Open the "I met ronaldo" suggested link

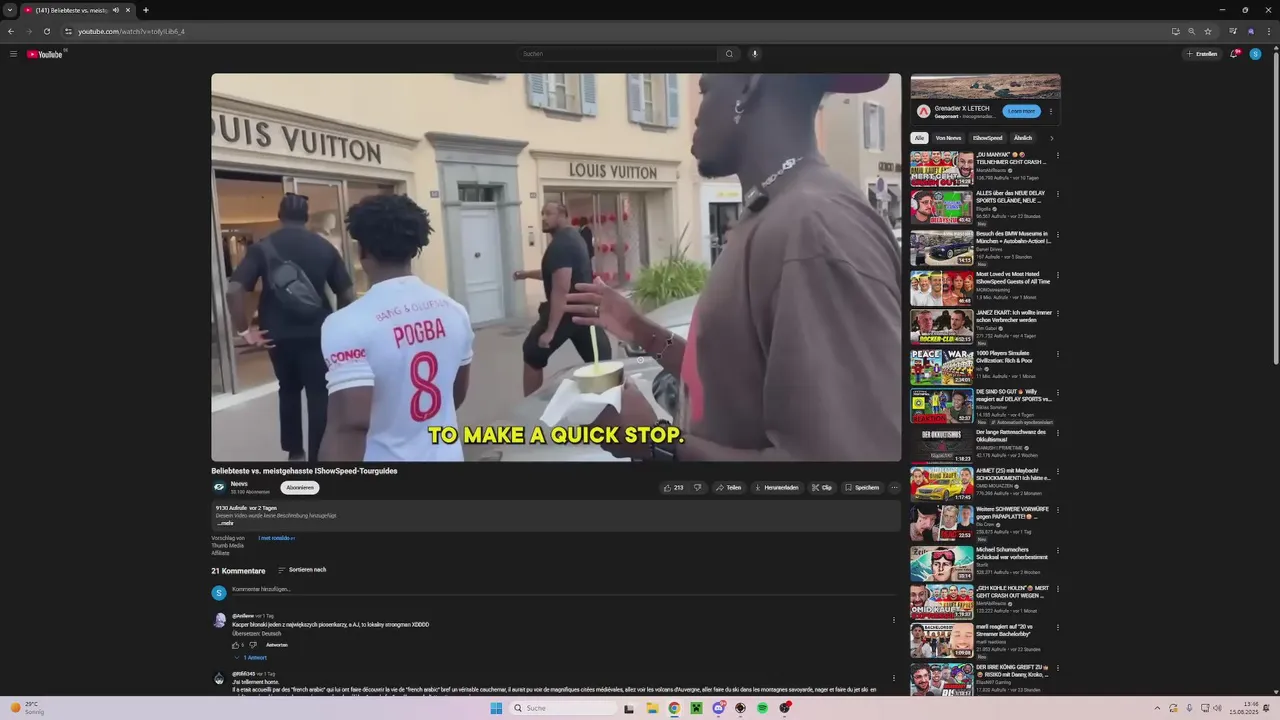276,538
